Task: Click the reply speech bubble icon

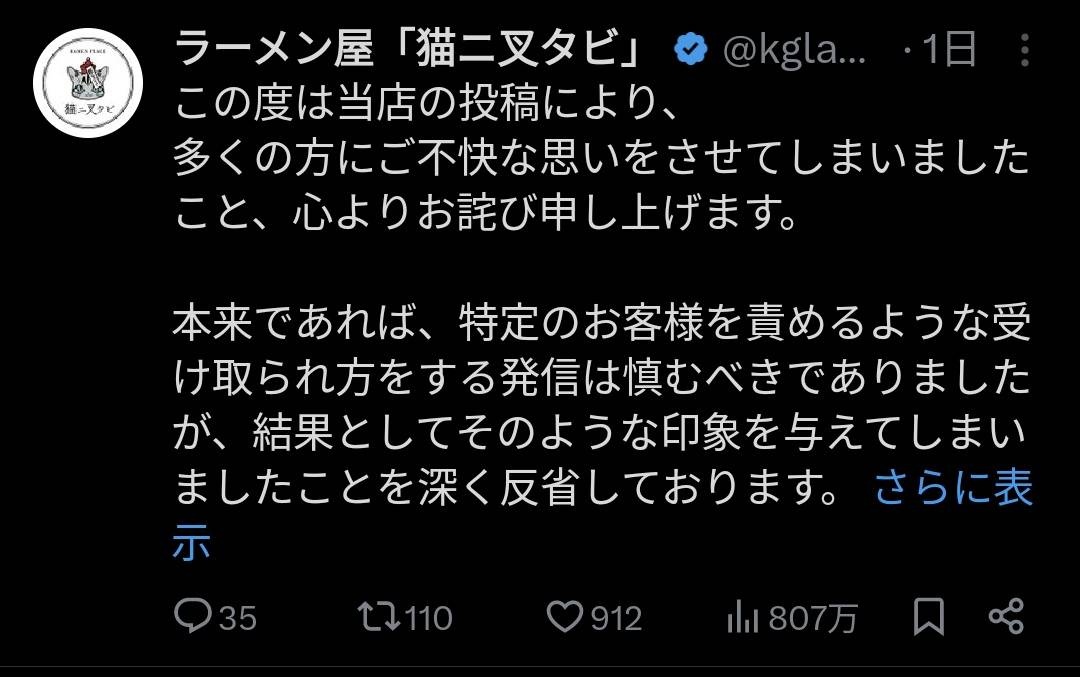Action: [191, 617]
